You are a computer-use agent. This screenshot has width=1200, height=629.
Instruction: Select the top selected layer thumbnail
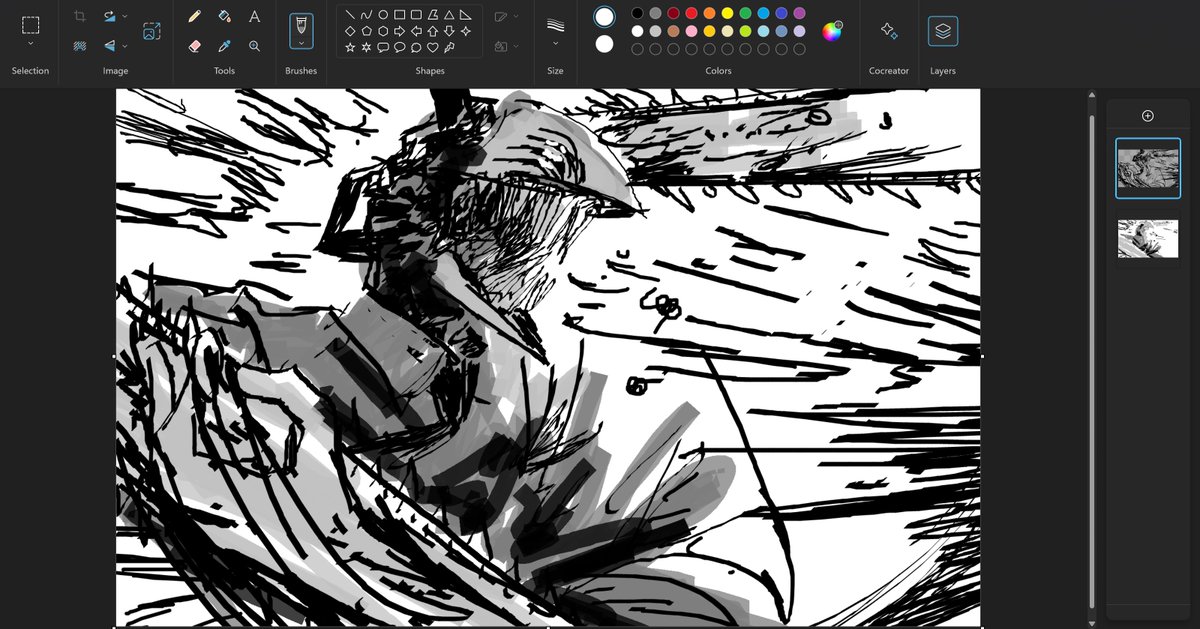(x=1147, y=168)
